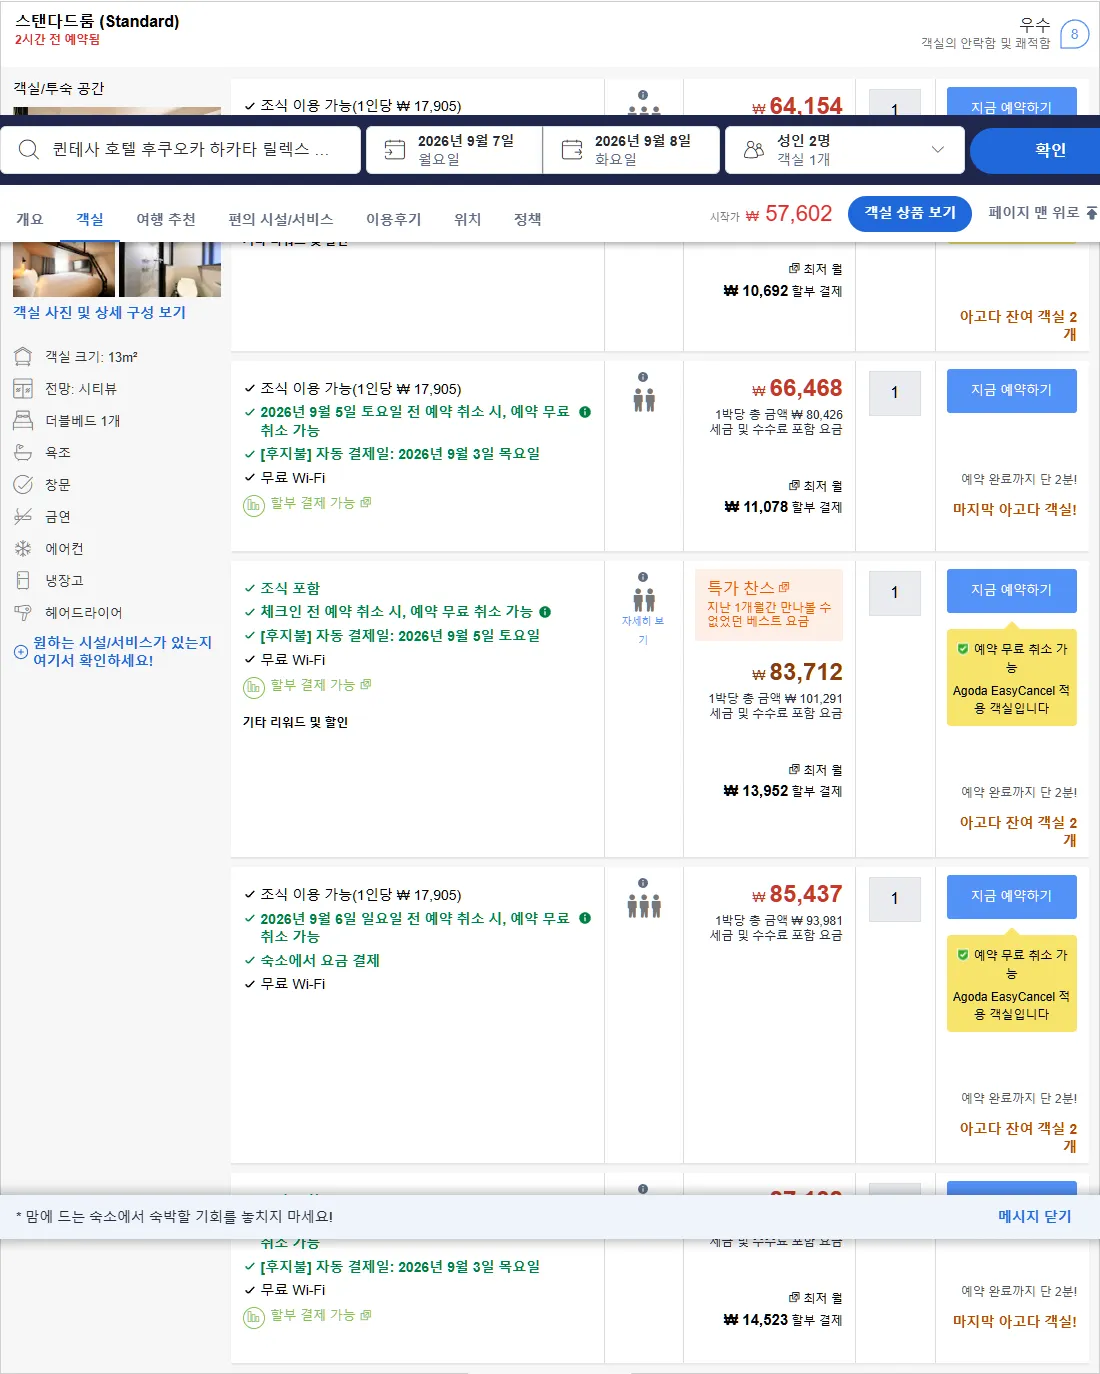The width and height of the screenshot is (1100, 1374).
Task: Open the 객실 사진 및 상세 구성 보기 link
Action: [x=100, y=312]
